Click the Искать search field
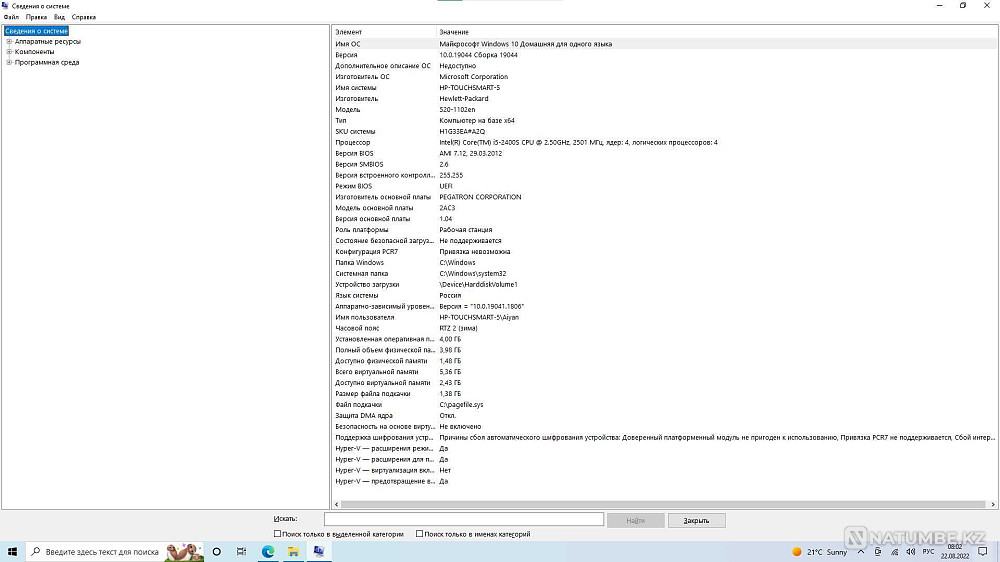1000x562 pixels. tap(464, 519)
